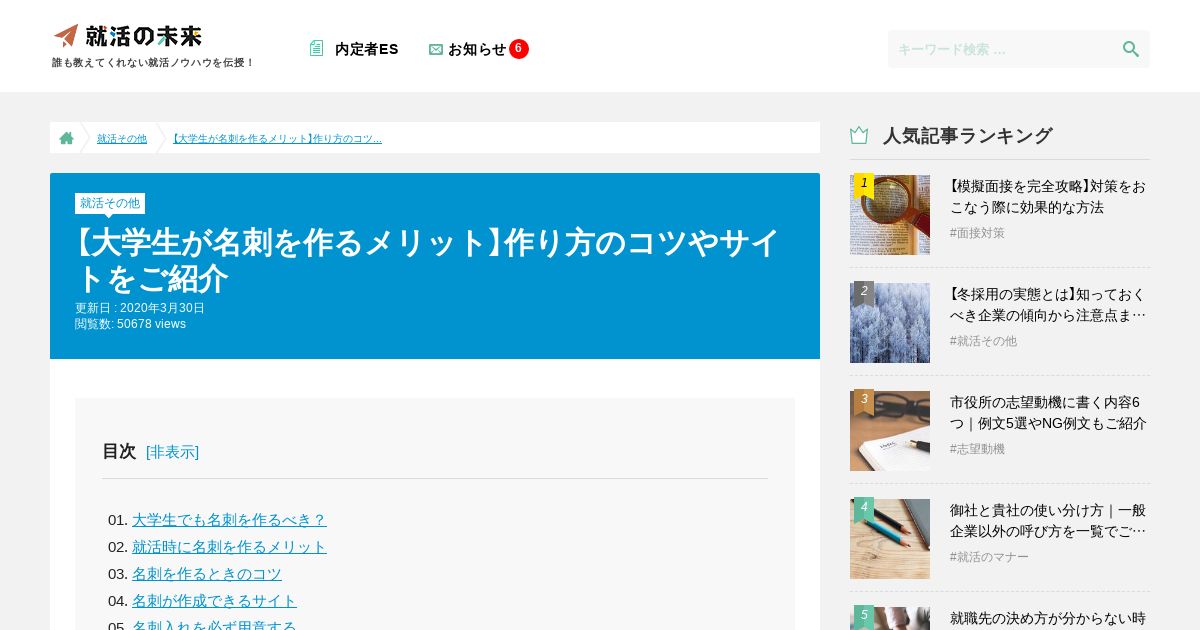The height and width of the screenshot is (630, 1200).
Task: Click the #就活のマナー tag
Action: tap(989, 557)
